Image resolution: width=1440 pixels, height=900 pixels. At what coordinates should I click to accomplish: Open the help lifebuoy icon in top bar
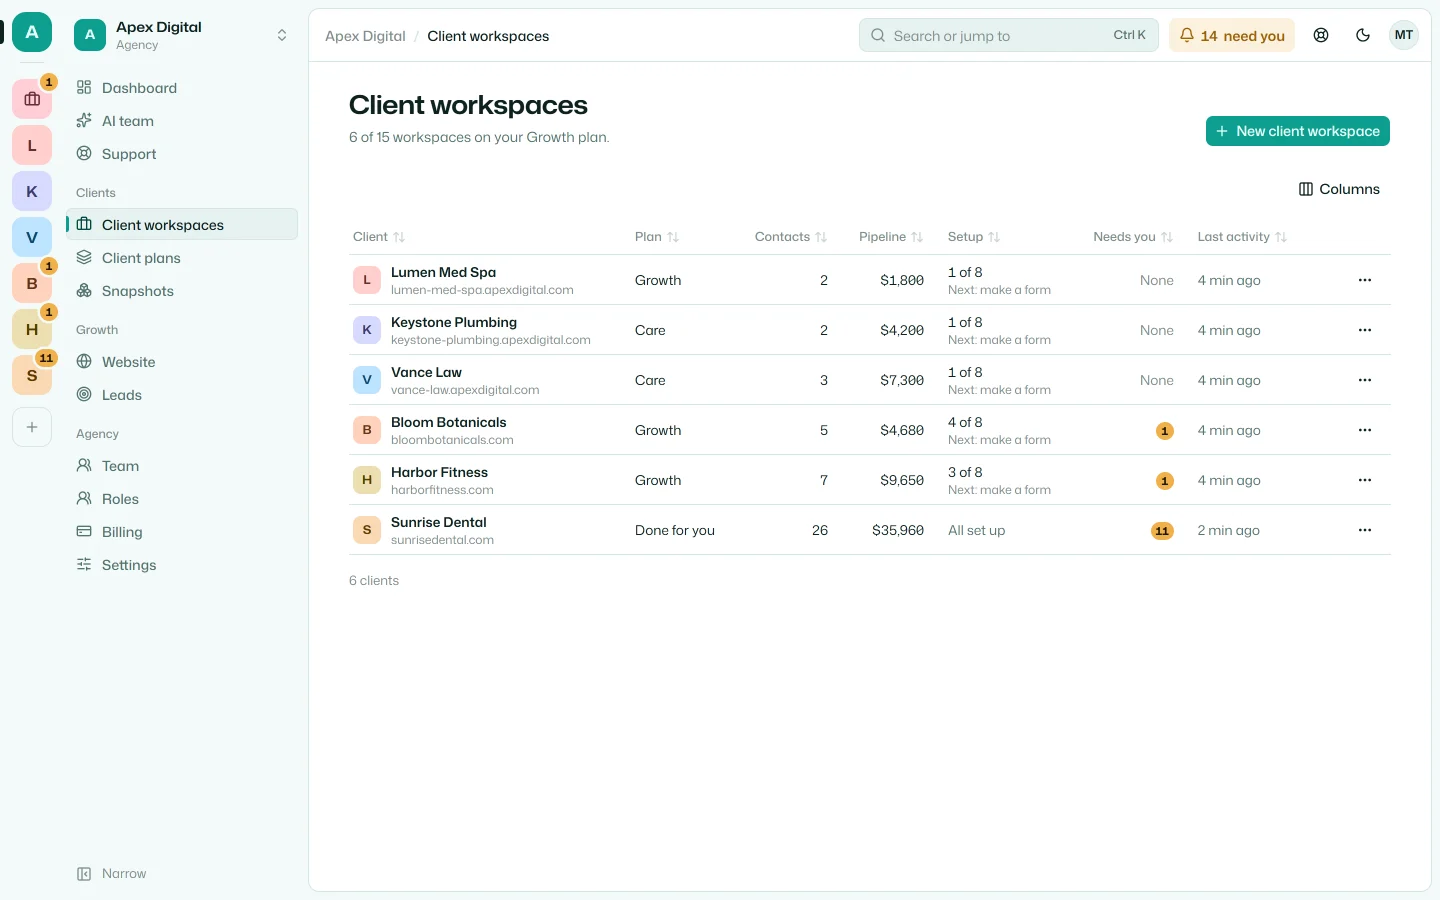coord(1321,35)
